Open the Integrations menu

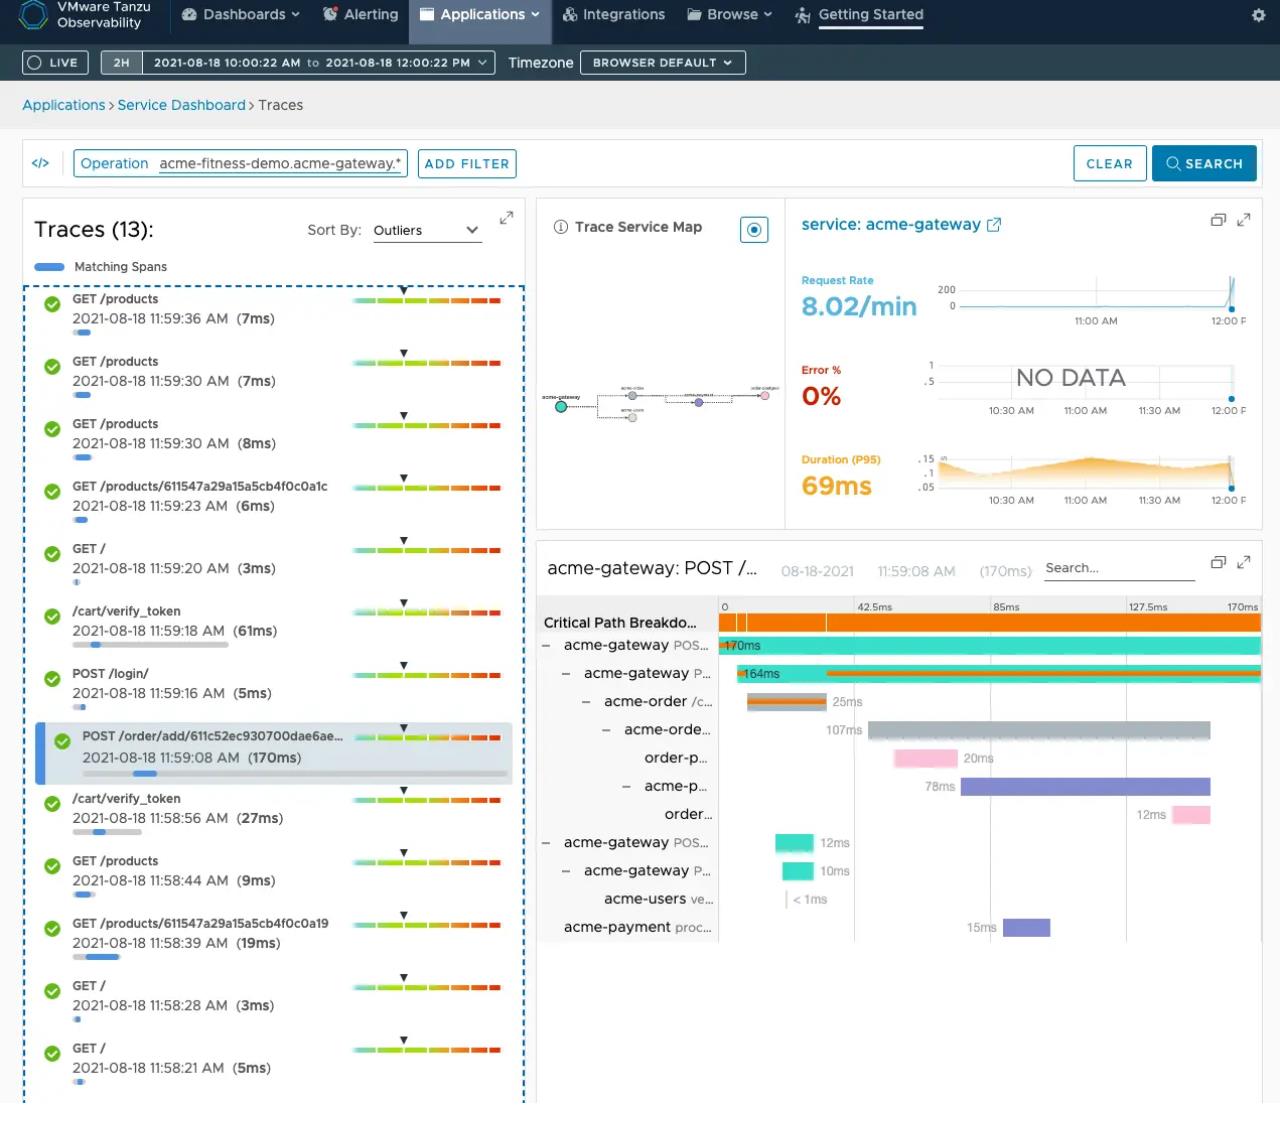(x=614, y=15)
